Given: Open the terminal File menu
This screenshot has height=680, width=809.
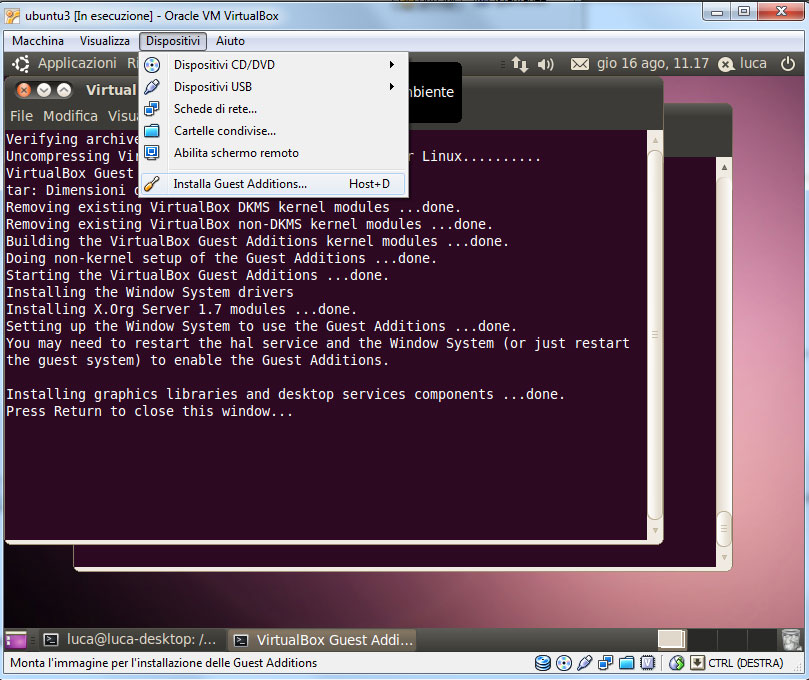Looking at the screenshot, I should [21, 116].
